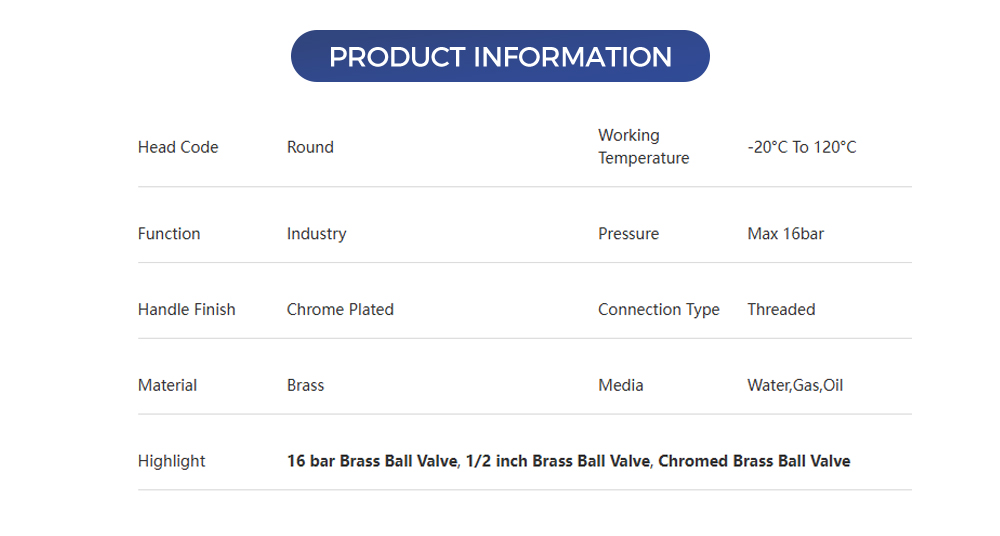Select the Media label
The width and height of the screenshot is (1000, 536).
620,386
